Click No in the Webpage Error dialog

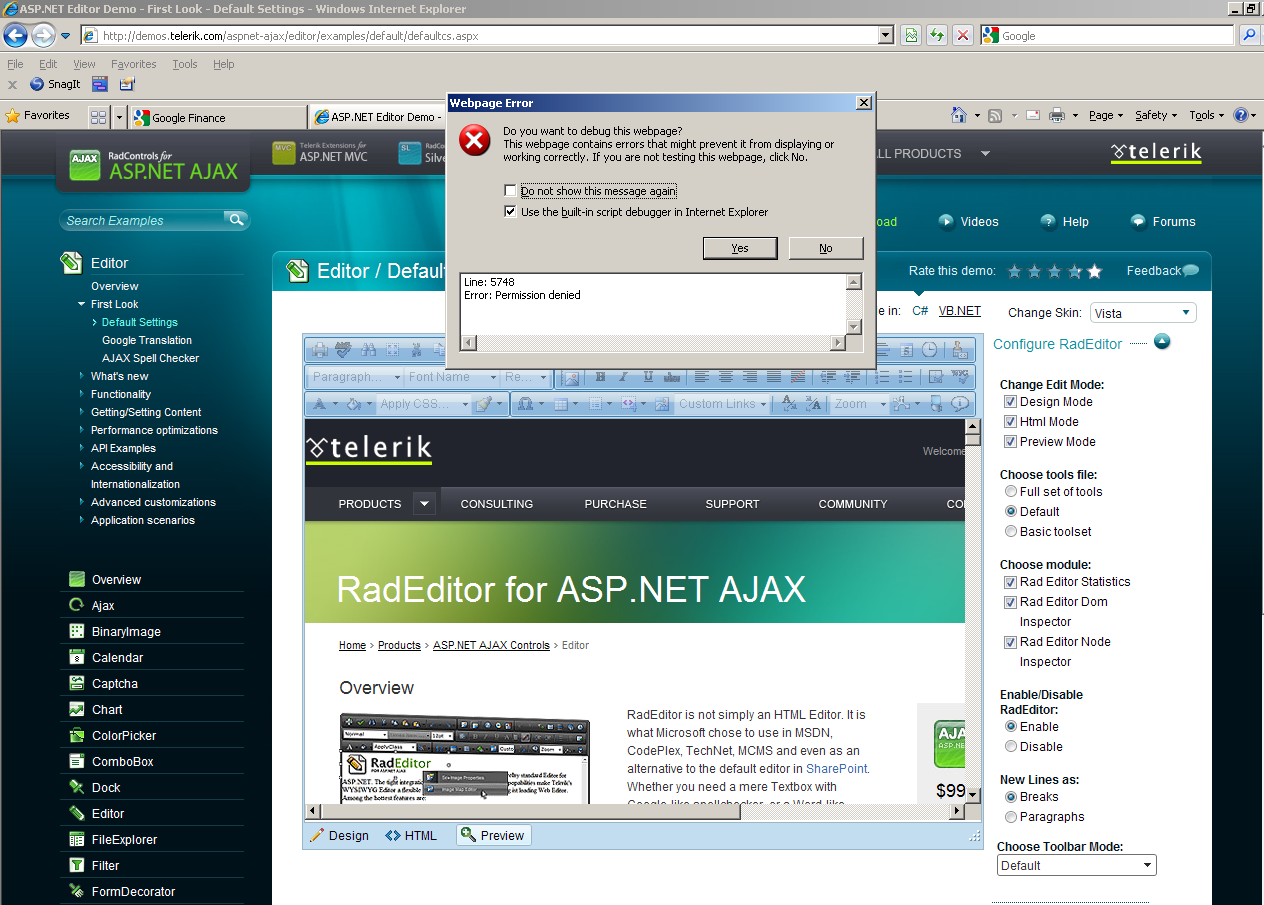[826, 248]
